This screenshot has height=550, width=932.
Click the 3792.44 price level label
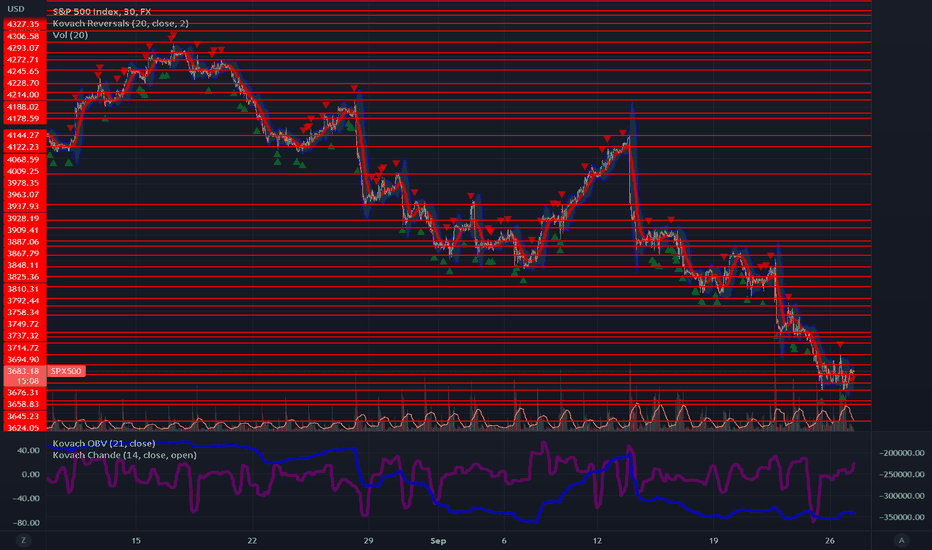[23, 301]
